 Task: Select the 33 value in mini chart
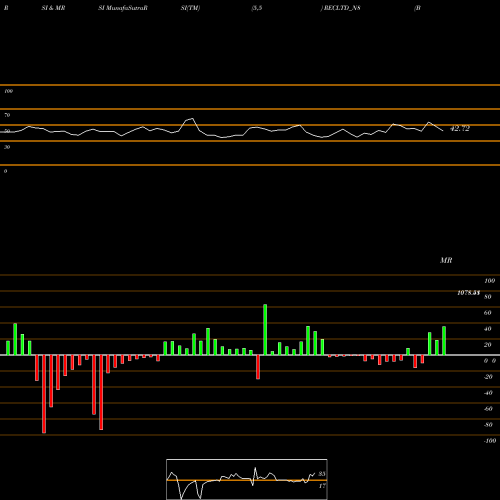coord(322,474)
